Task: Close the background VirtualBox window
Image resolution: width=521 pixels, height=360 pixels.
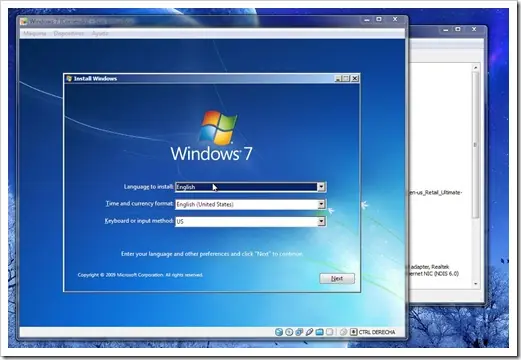Action: (474, 29)
